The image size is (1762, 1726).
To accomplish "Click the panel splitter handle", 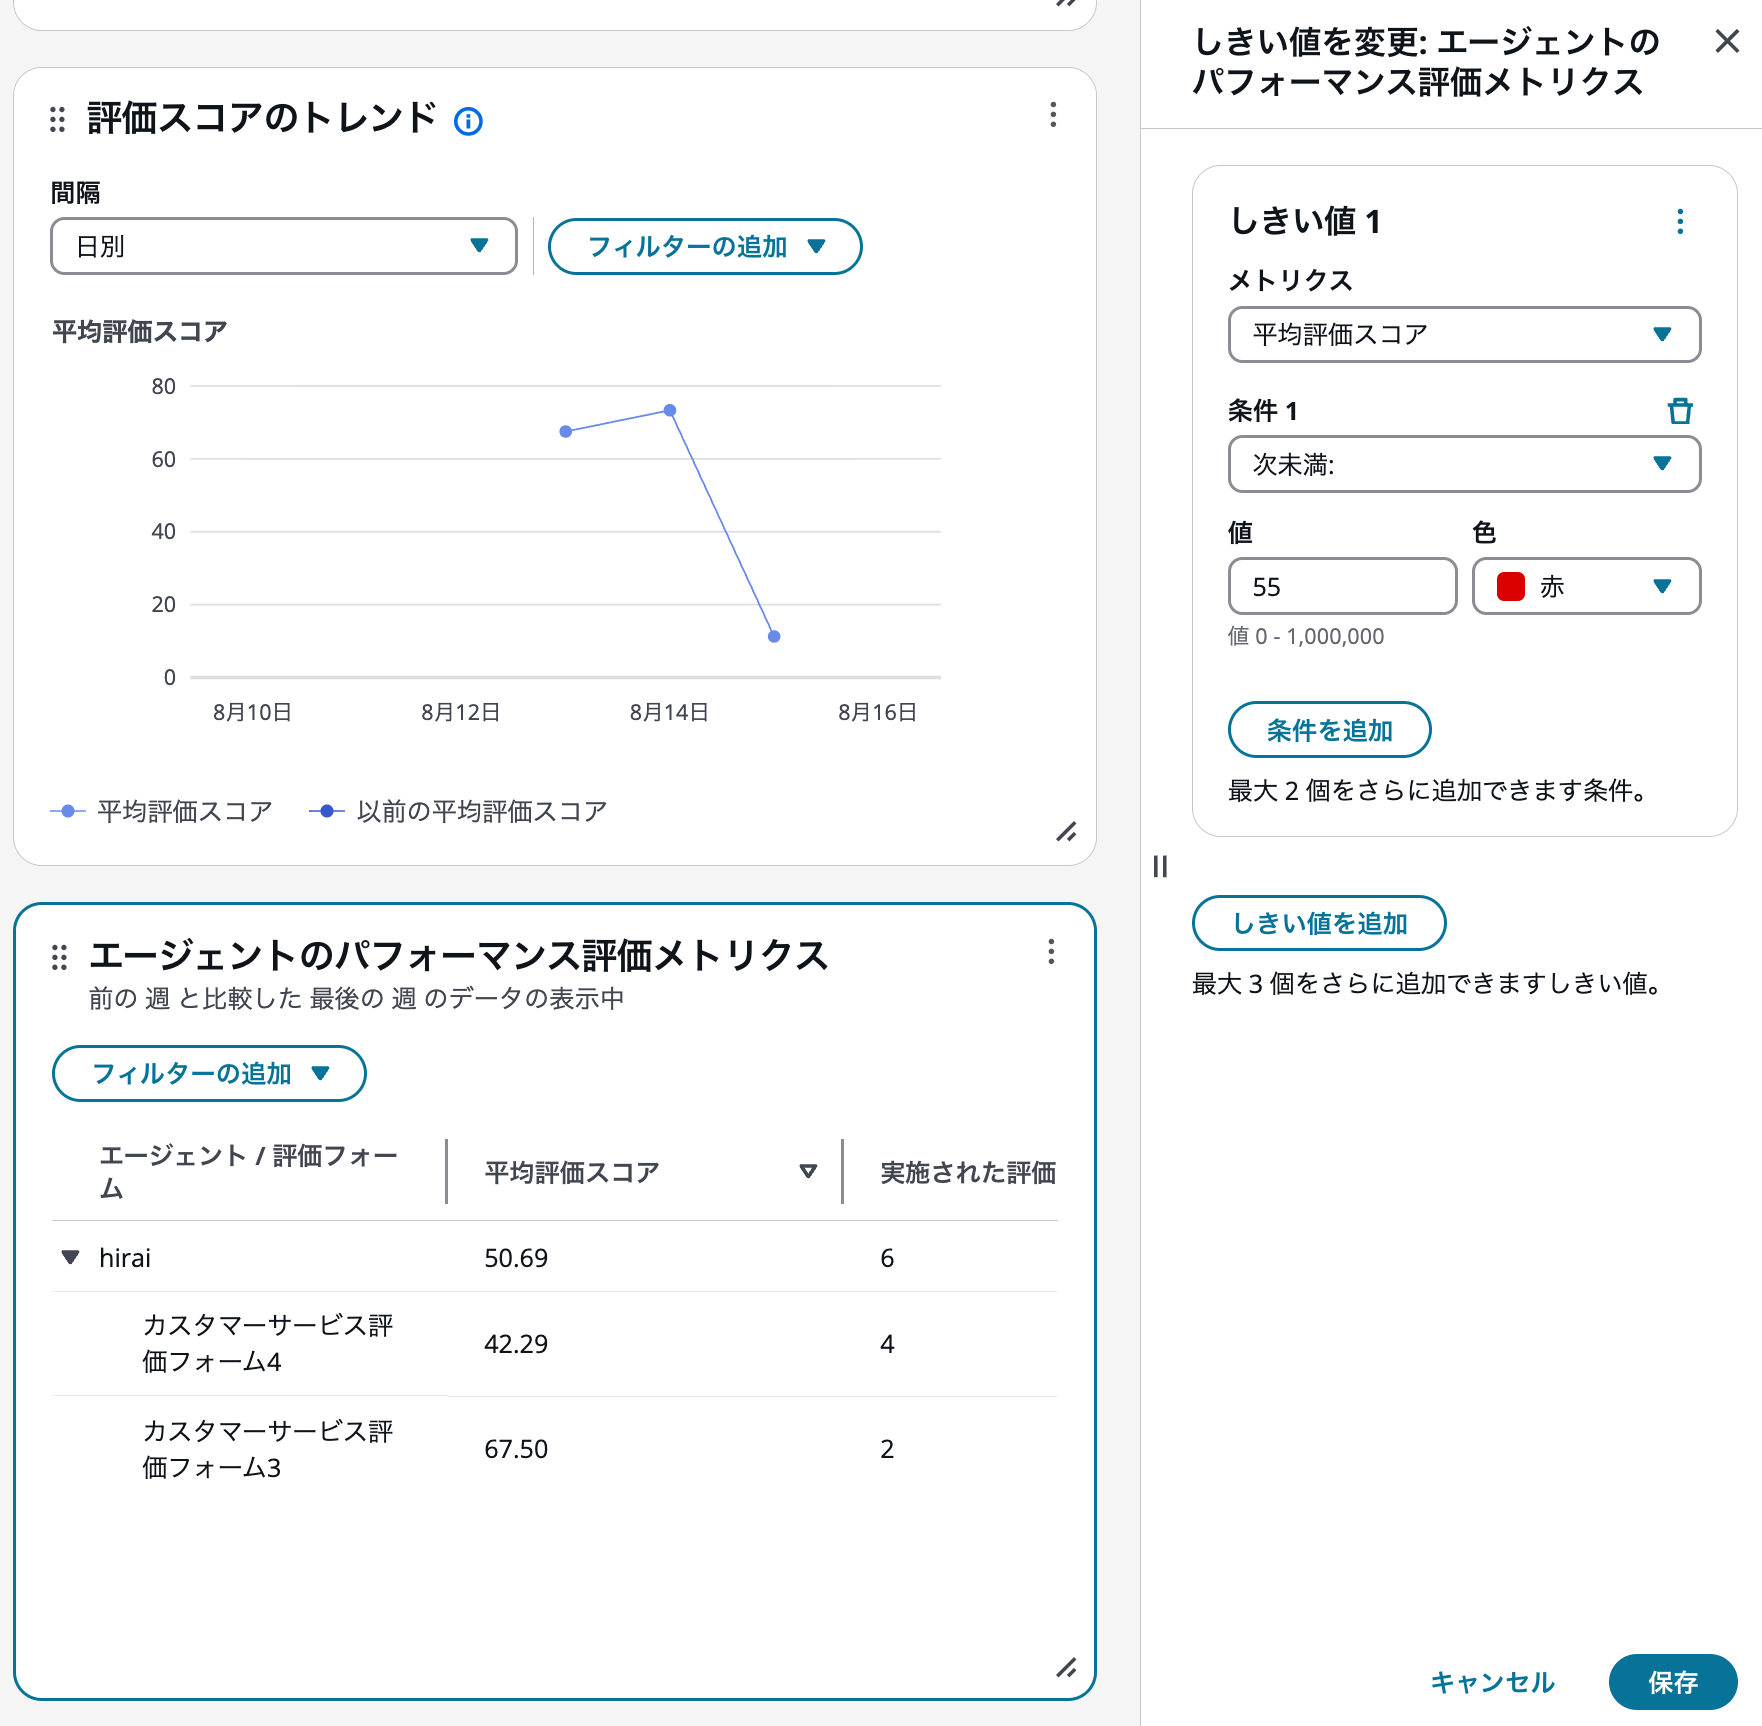I will tap(1160, 866).
